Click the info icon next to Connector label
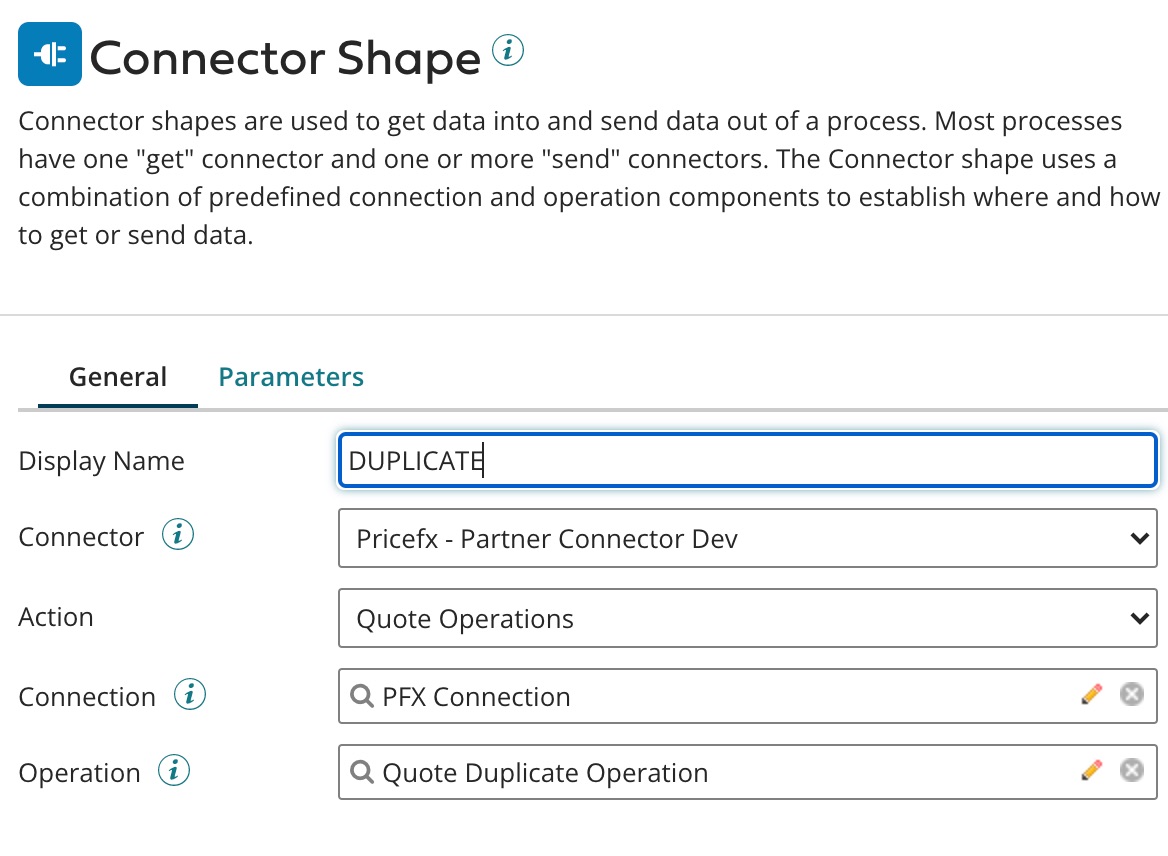The width and height of the screenshot is (1168, 856). [x=178, y=535]
